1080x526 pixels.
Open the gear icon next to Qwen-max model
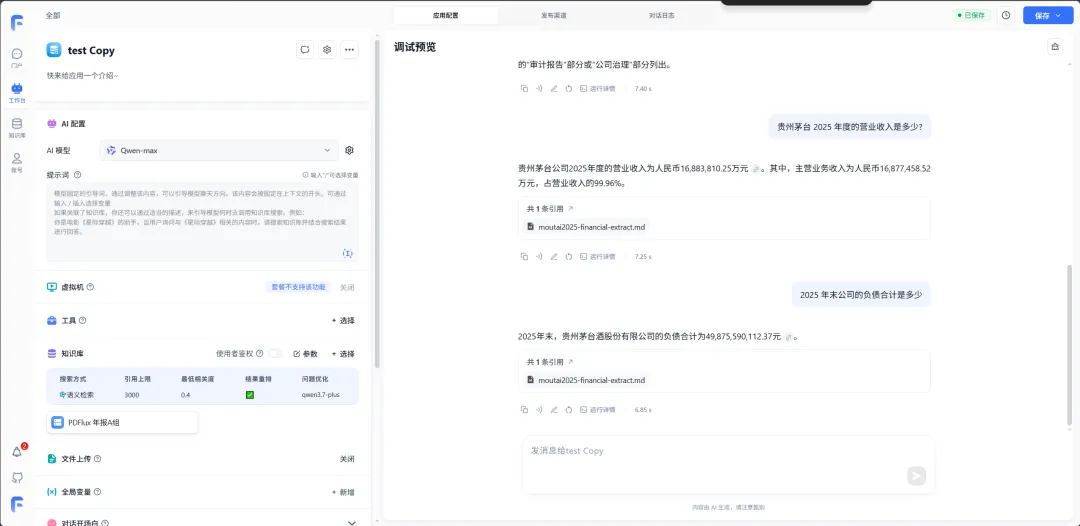click(x=349, y=150)
